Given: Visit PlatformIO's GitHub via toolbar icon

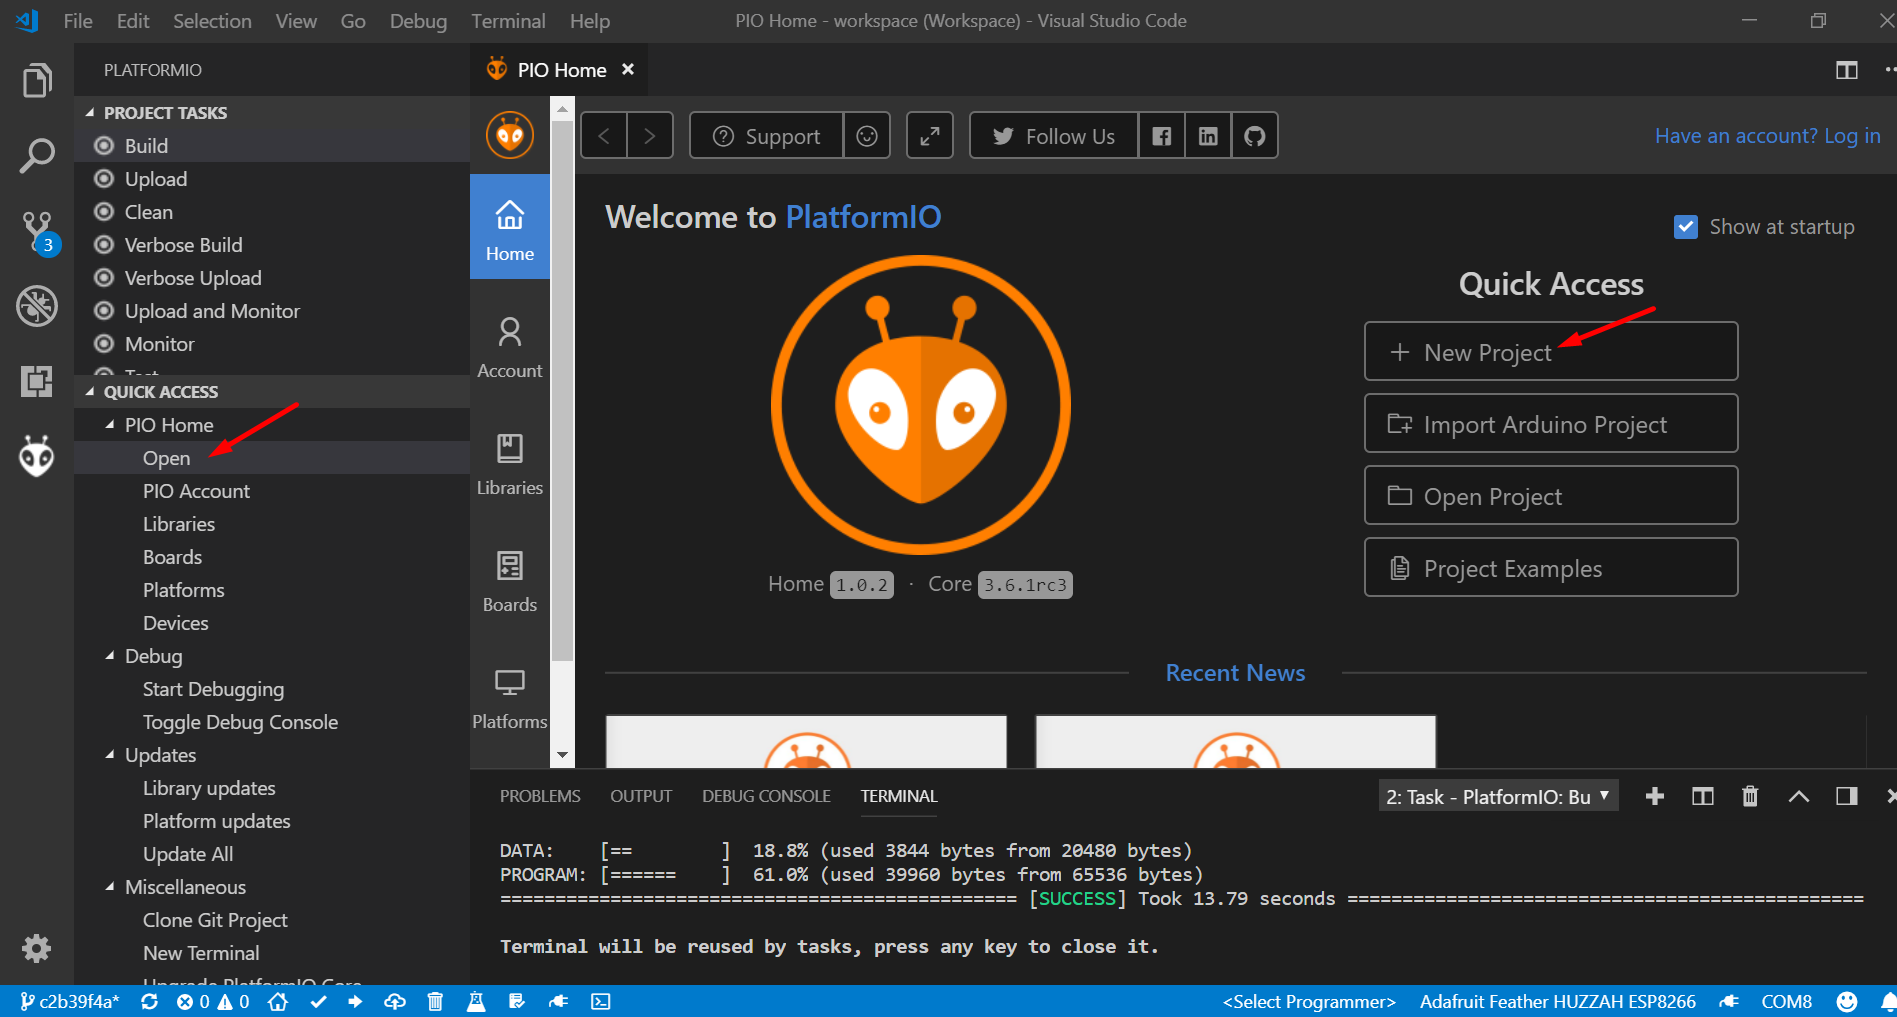Looking at the screenshot, I should (1254, 135).
